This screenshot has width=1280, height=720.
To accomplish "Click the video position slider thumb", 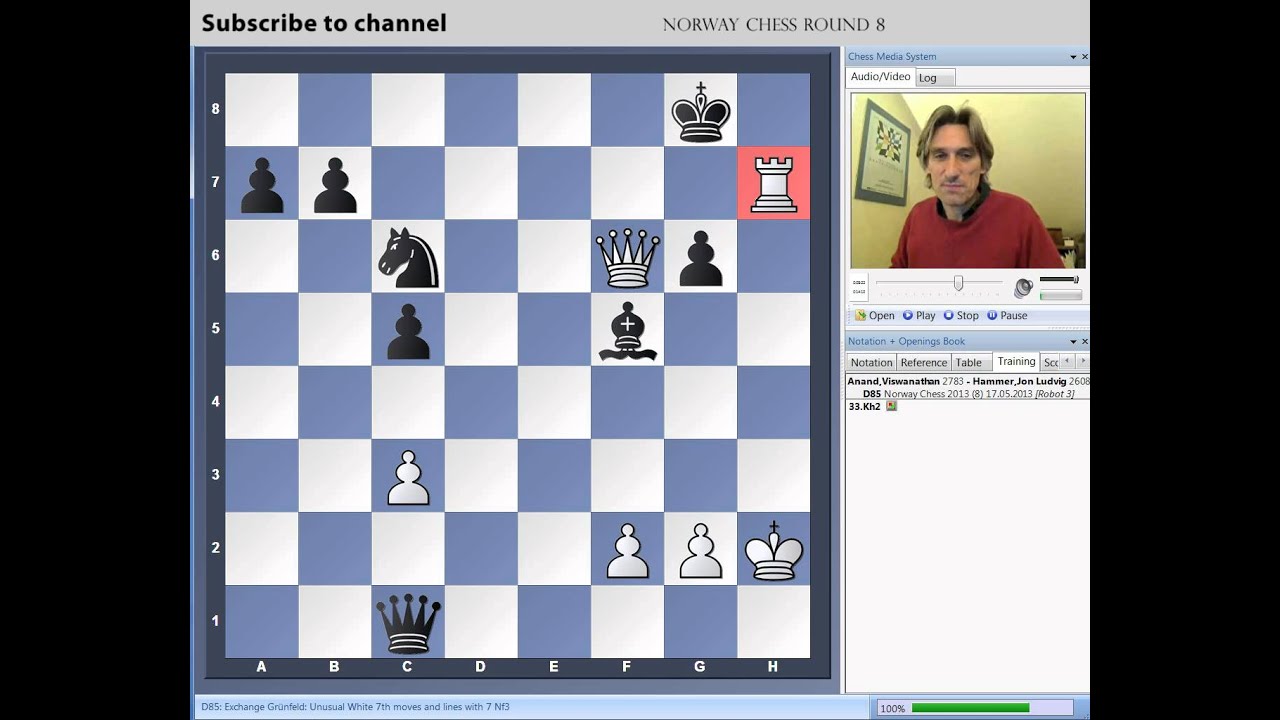I will [958, 283].
